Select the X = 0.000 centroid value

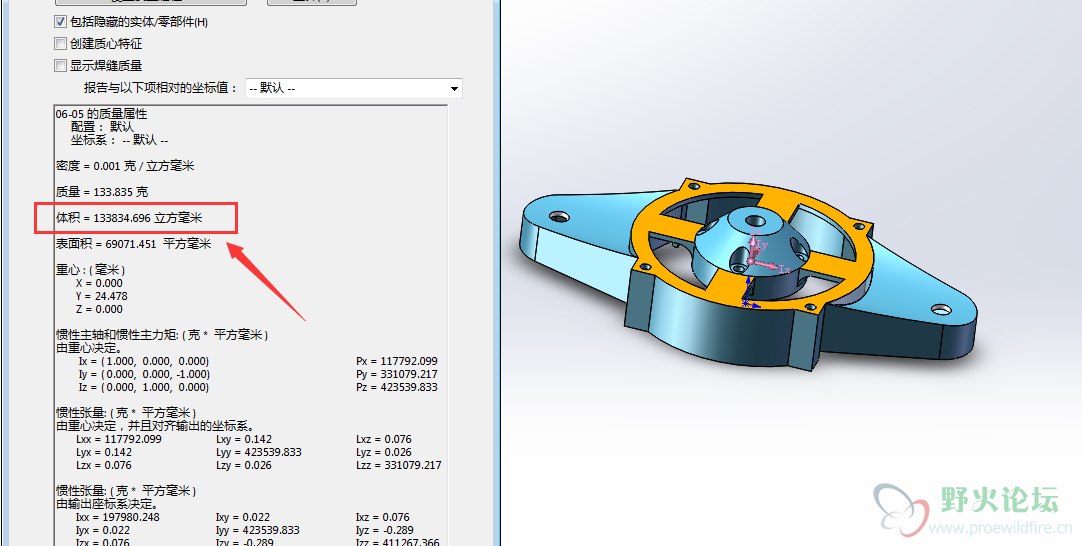point(101,283)
